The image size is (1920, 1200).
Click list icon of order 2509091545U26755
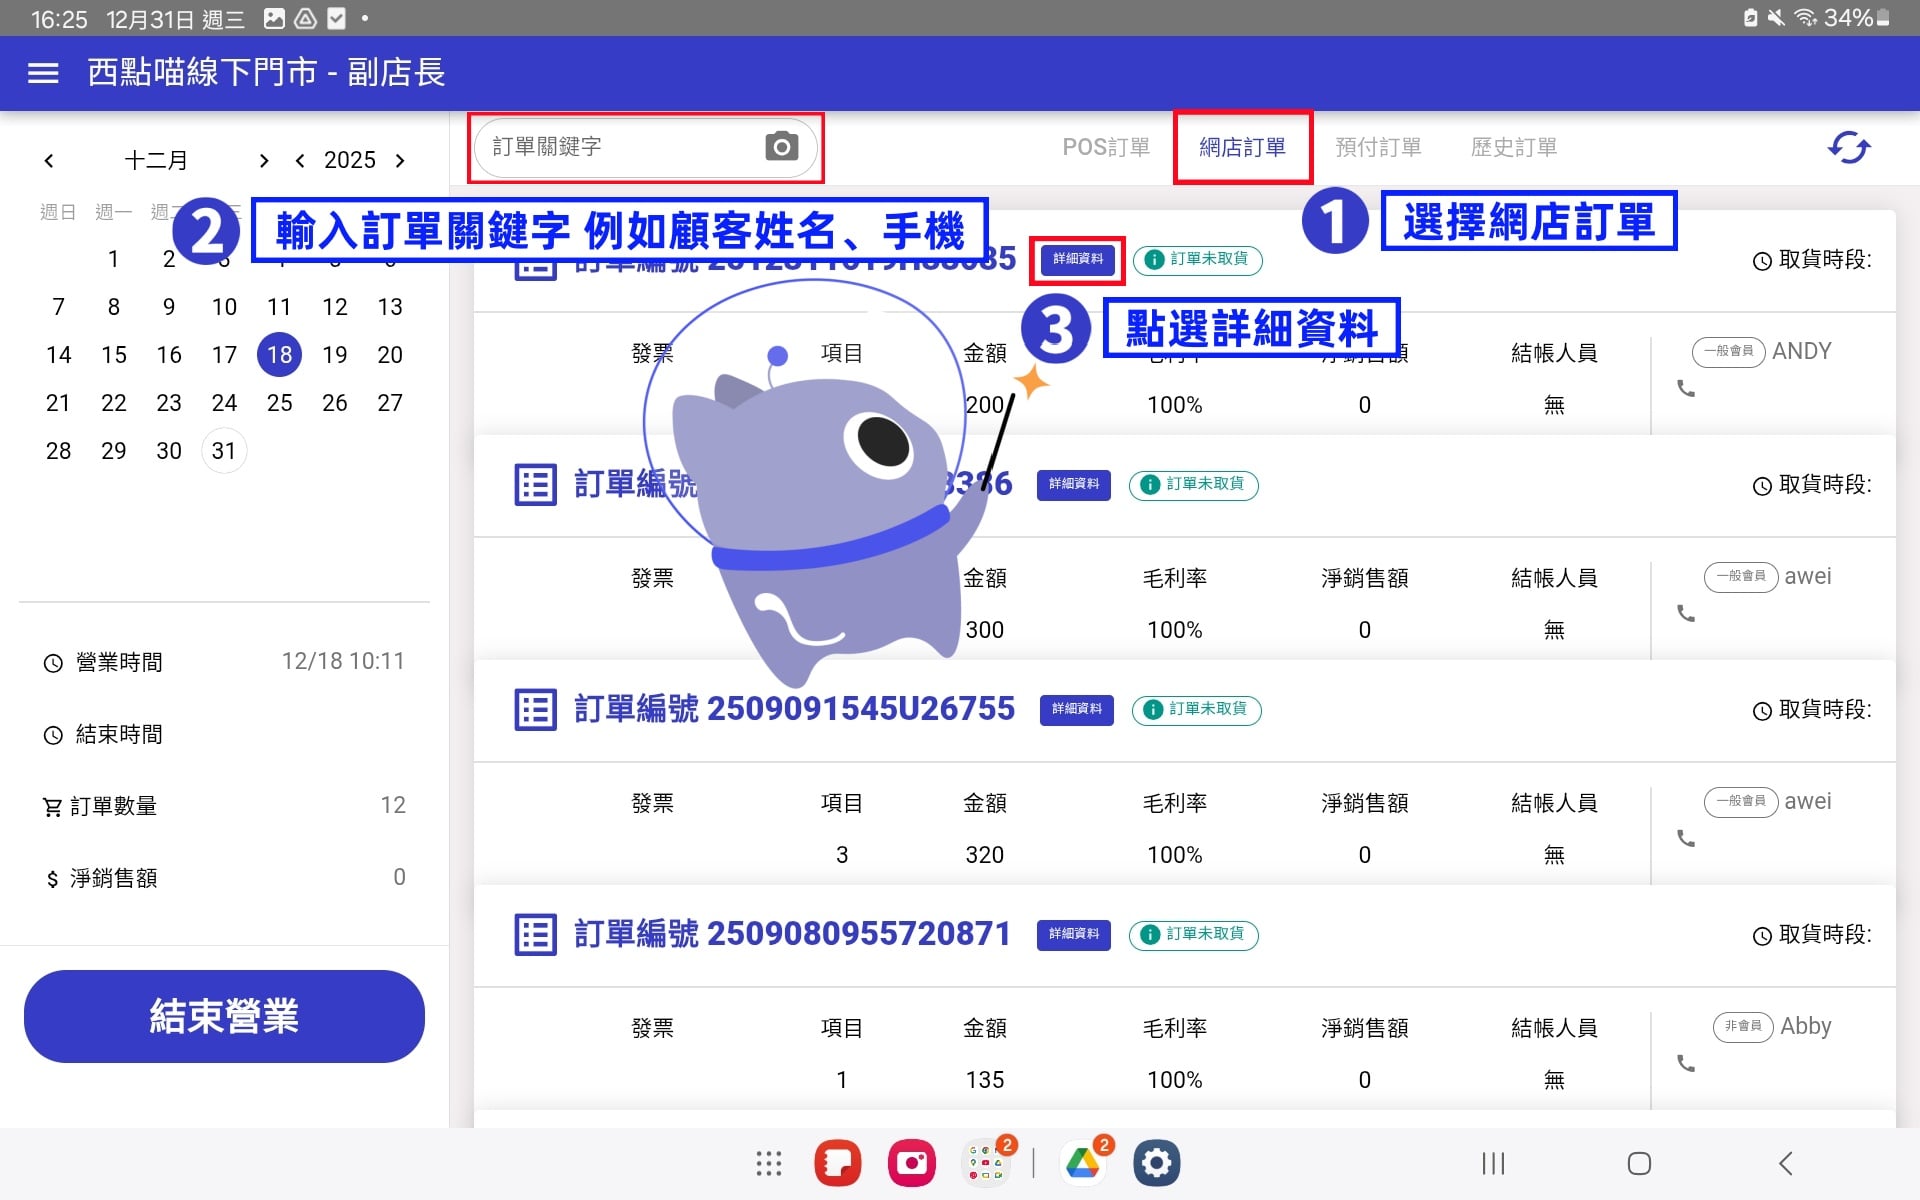pyautogui.click(x=535, y=709)
